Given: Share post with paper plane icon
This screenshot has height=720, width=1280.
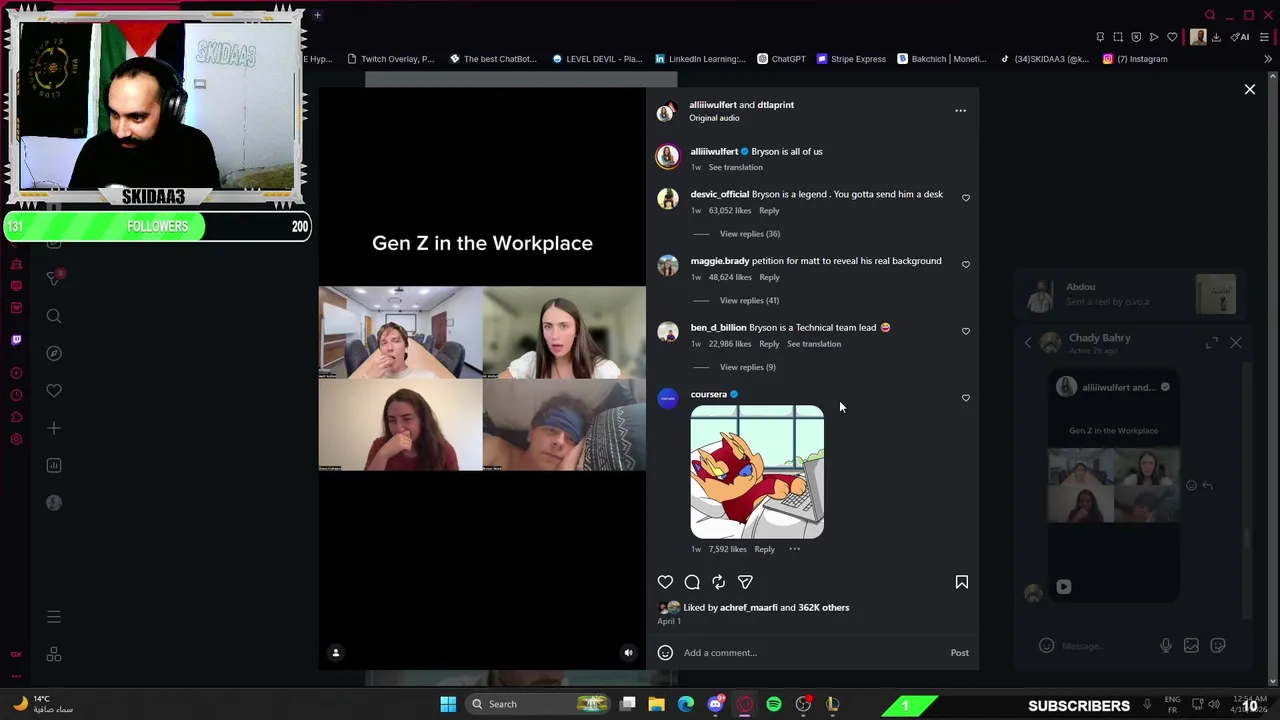Looking at the screenshot, I should tap(745, 582).
